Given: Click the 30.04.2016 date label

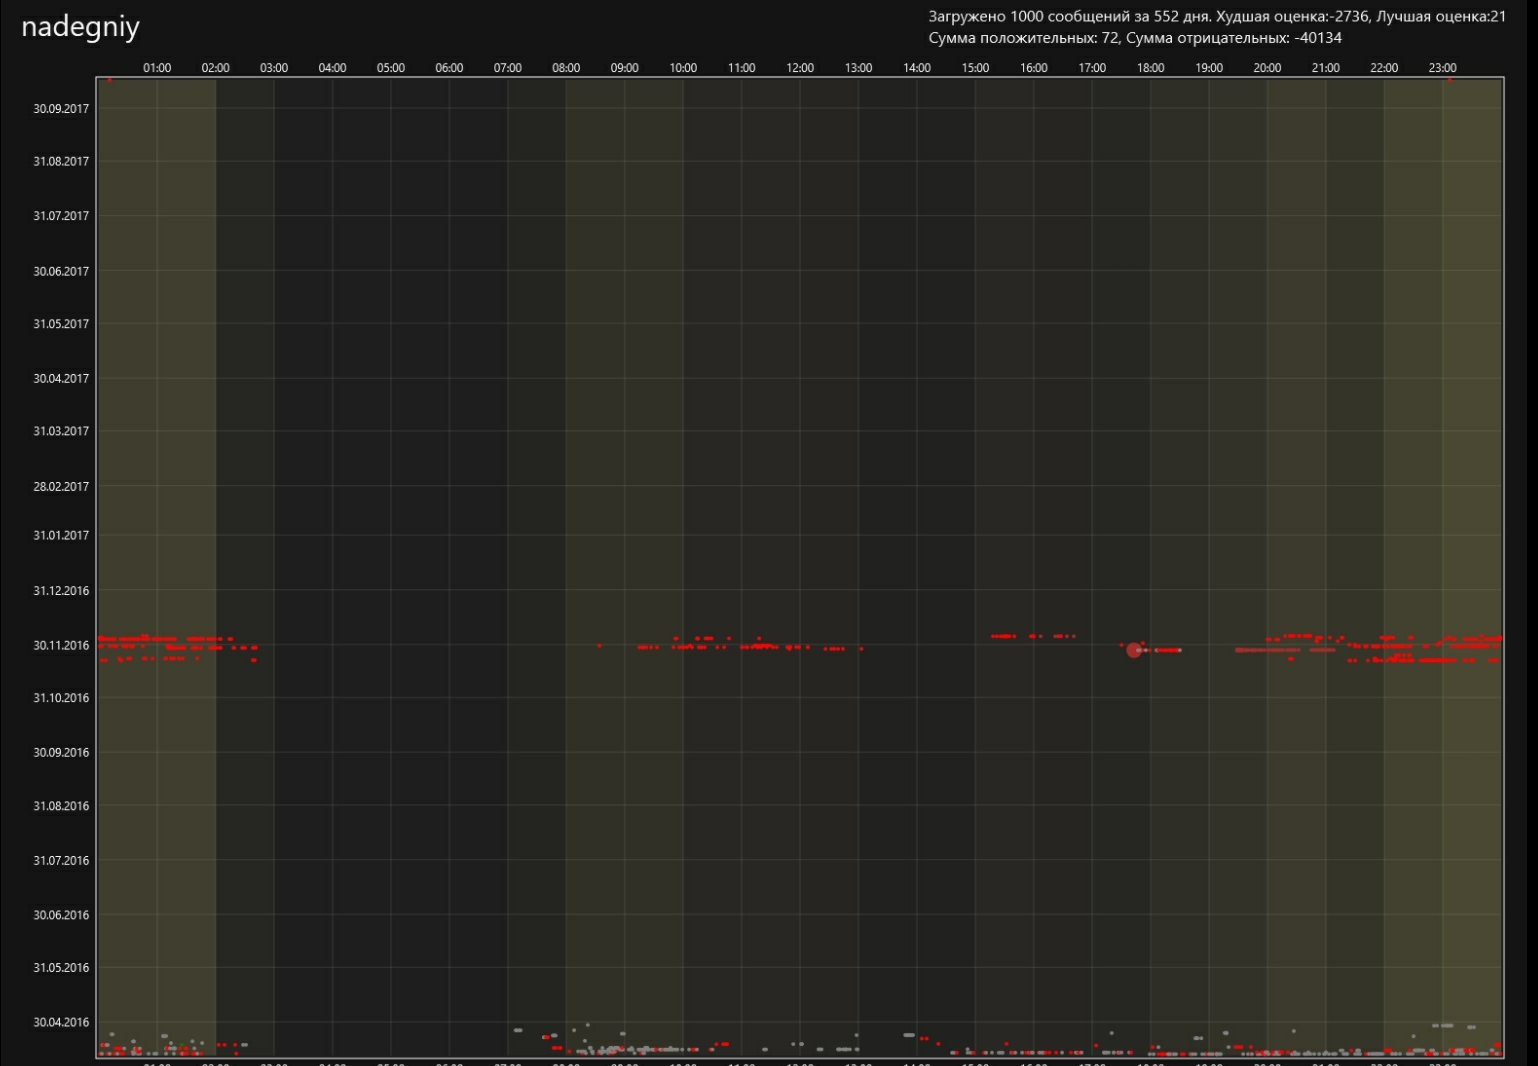Looking at the screenshot, I should (61, 1022).
